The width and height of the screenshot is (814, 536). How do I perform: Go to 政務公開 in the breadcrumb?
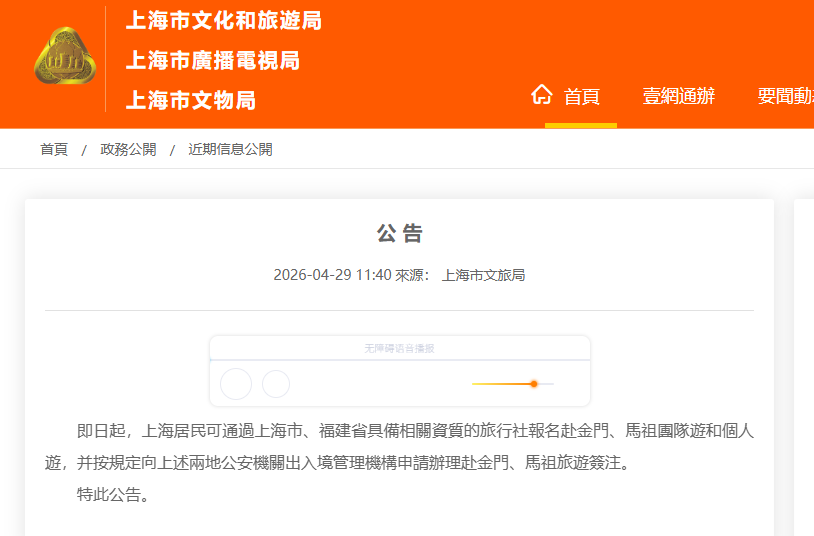(x=128, y=150)
